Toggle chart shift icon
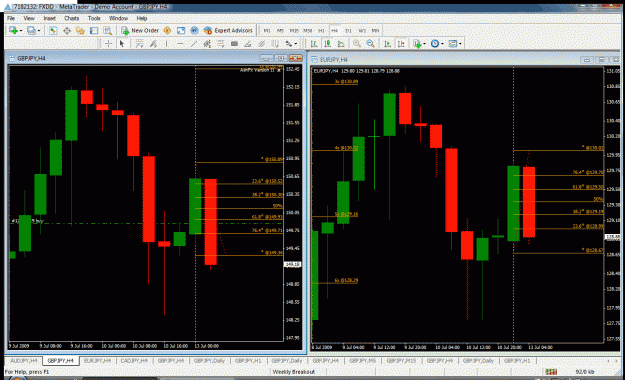 point(401,43)
